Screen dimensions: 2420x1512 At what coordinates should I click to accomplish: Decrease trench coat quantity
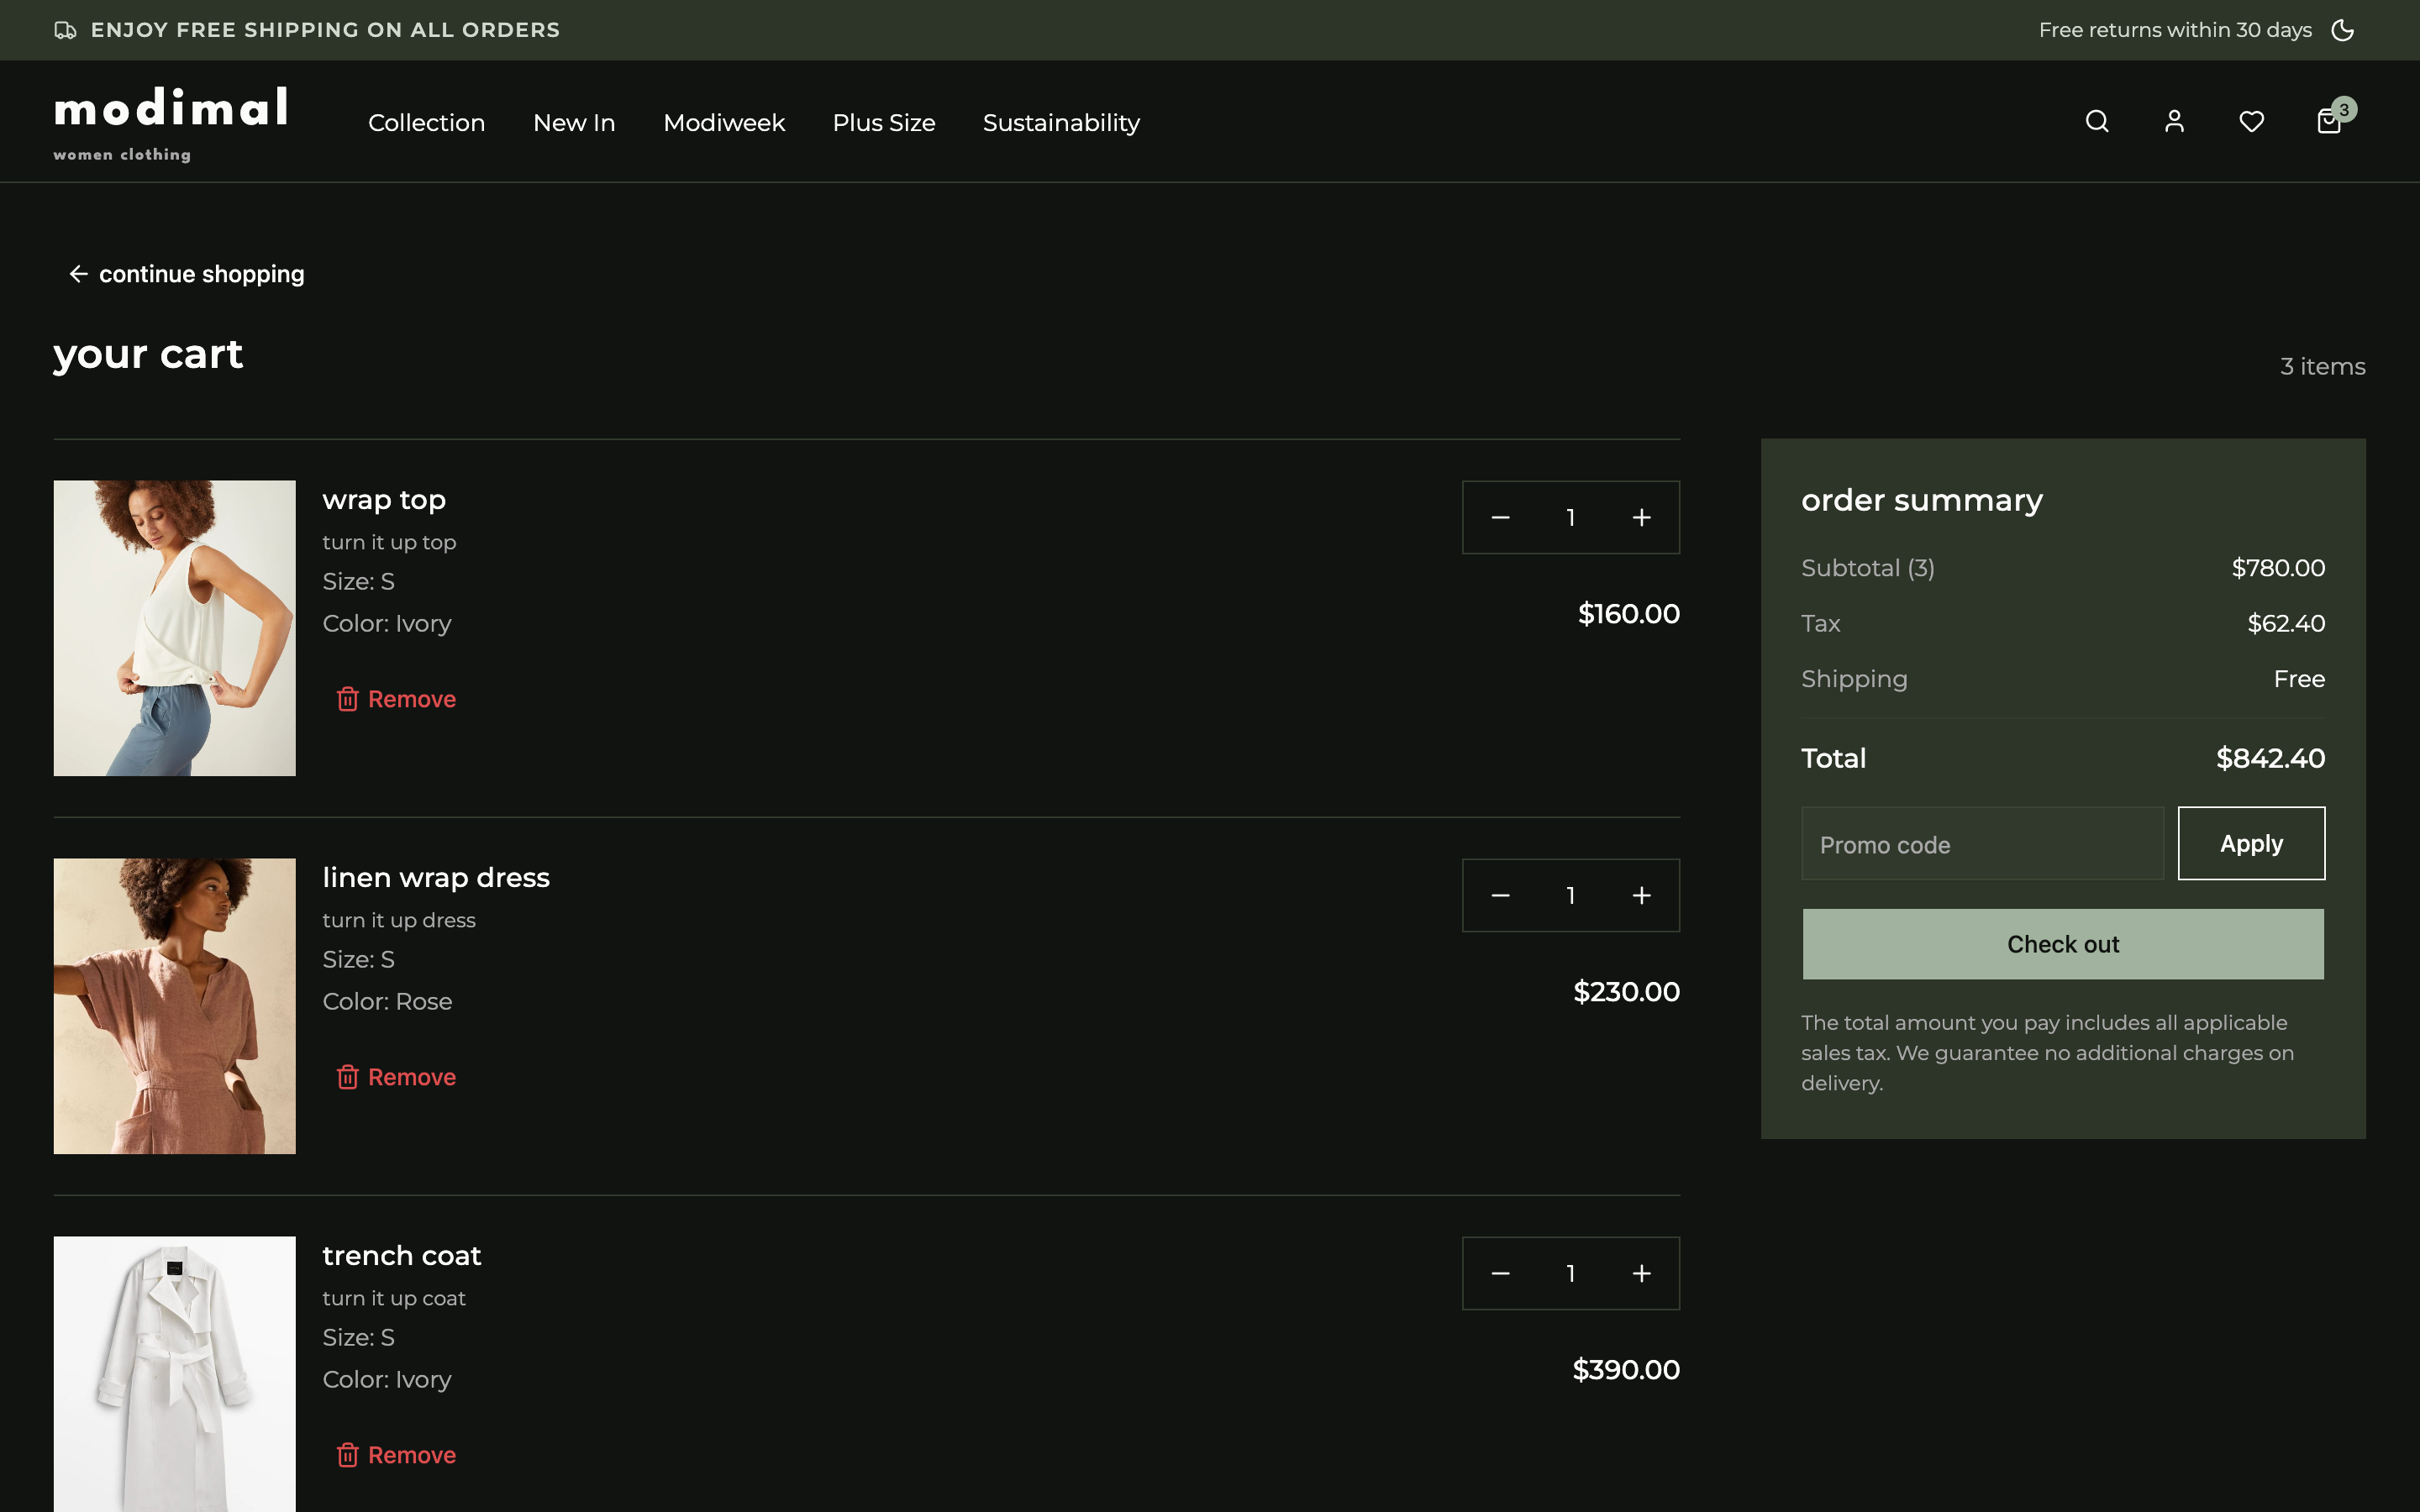pos(1500,1273)
